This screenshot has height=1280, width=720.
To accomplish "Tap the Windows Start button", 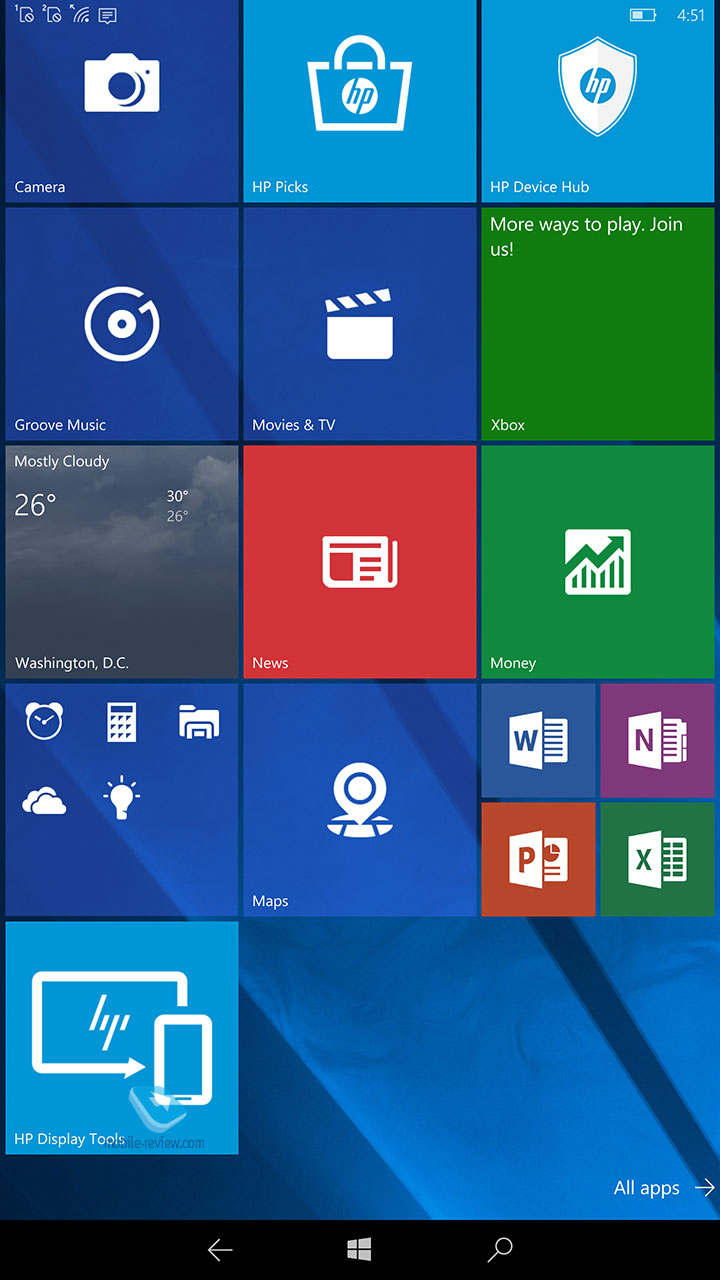I will (360, 1249).
